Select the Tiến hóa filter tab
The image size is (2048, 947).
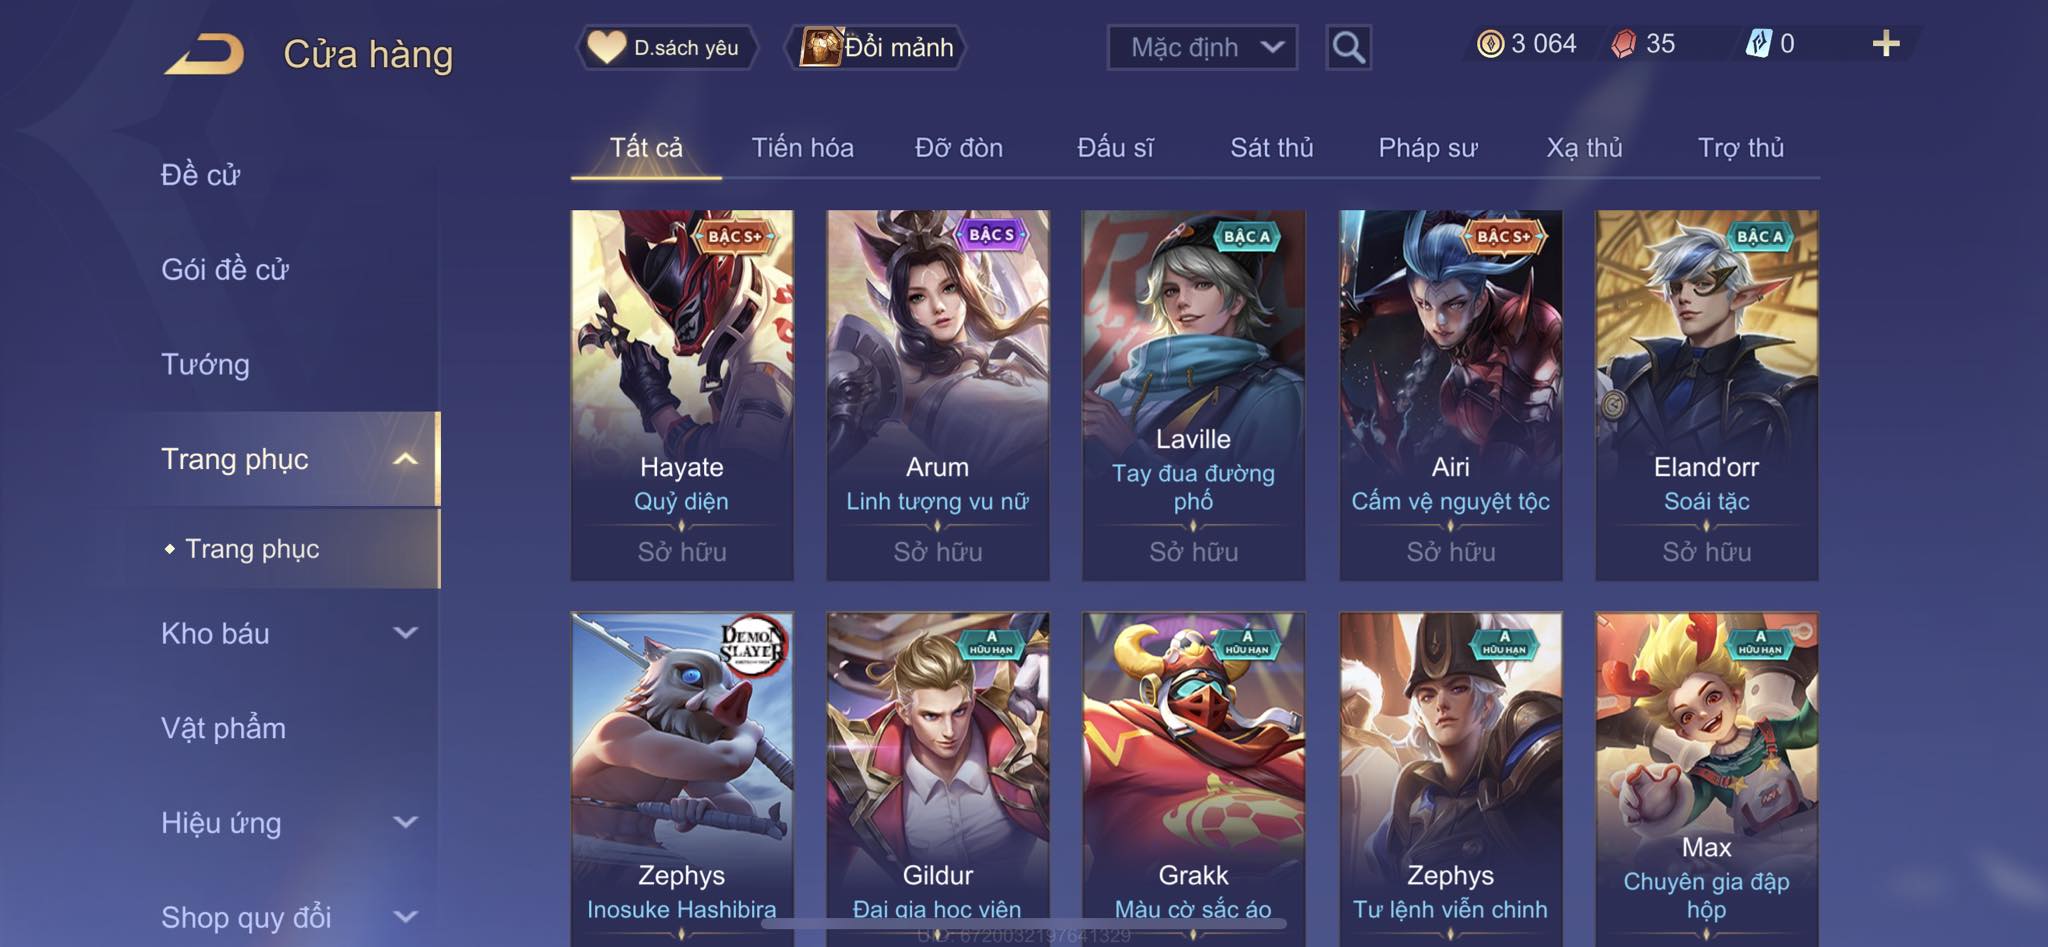(x=802, y=148)
